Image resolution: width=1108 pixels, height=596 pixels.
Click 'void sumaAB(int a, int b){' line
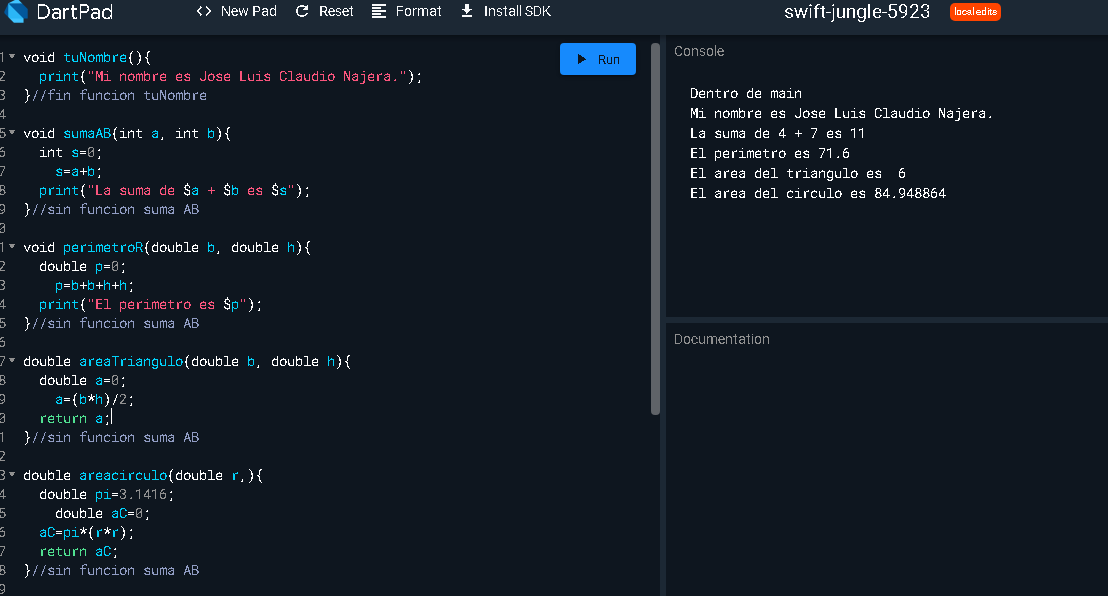click(x=127, y=134)
